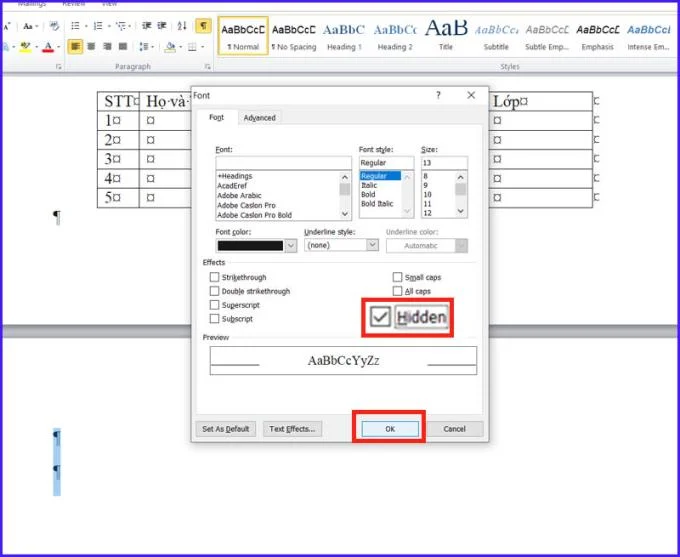
Task: Click the Text Effects button
Action: 292,429
